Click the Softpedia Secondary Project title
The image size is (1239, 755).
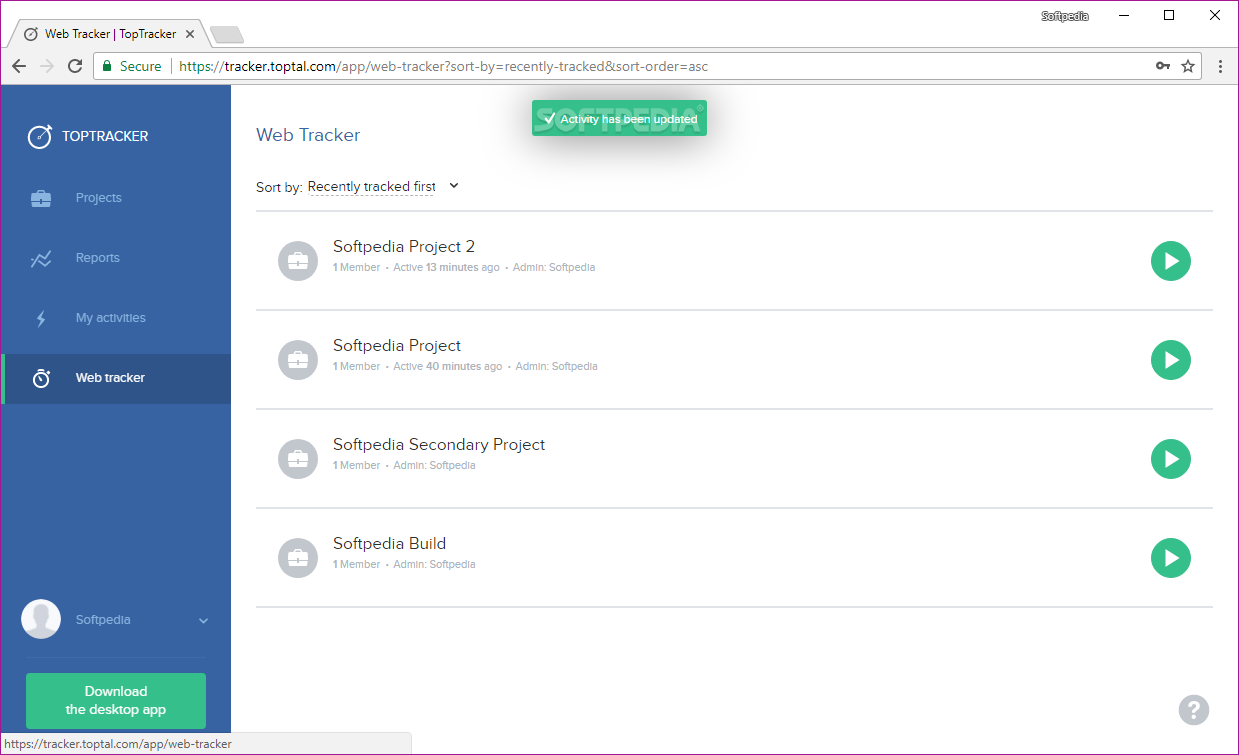pos(439,445)
